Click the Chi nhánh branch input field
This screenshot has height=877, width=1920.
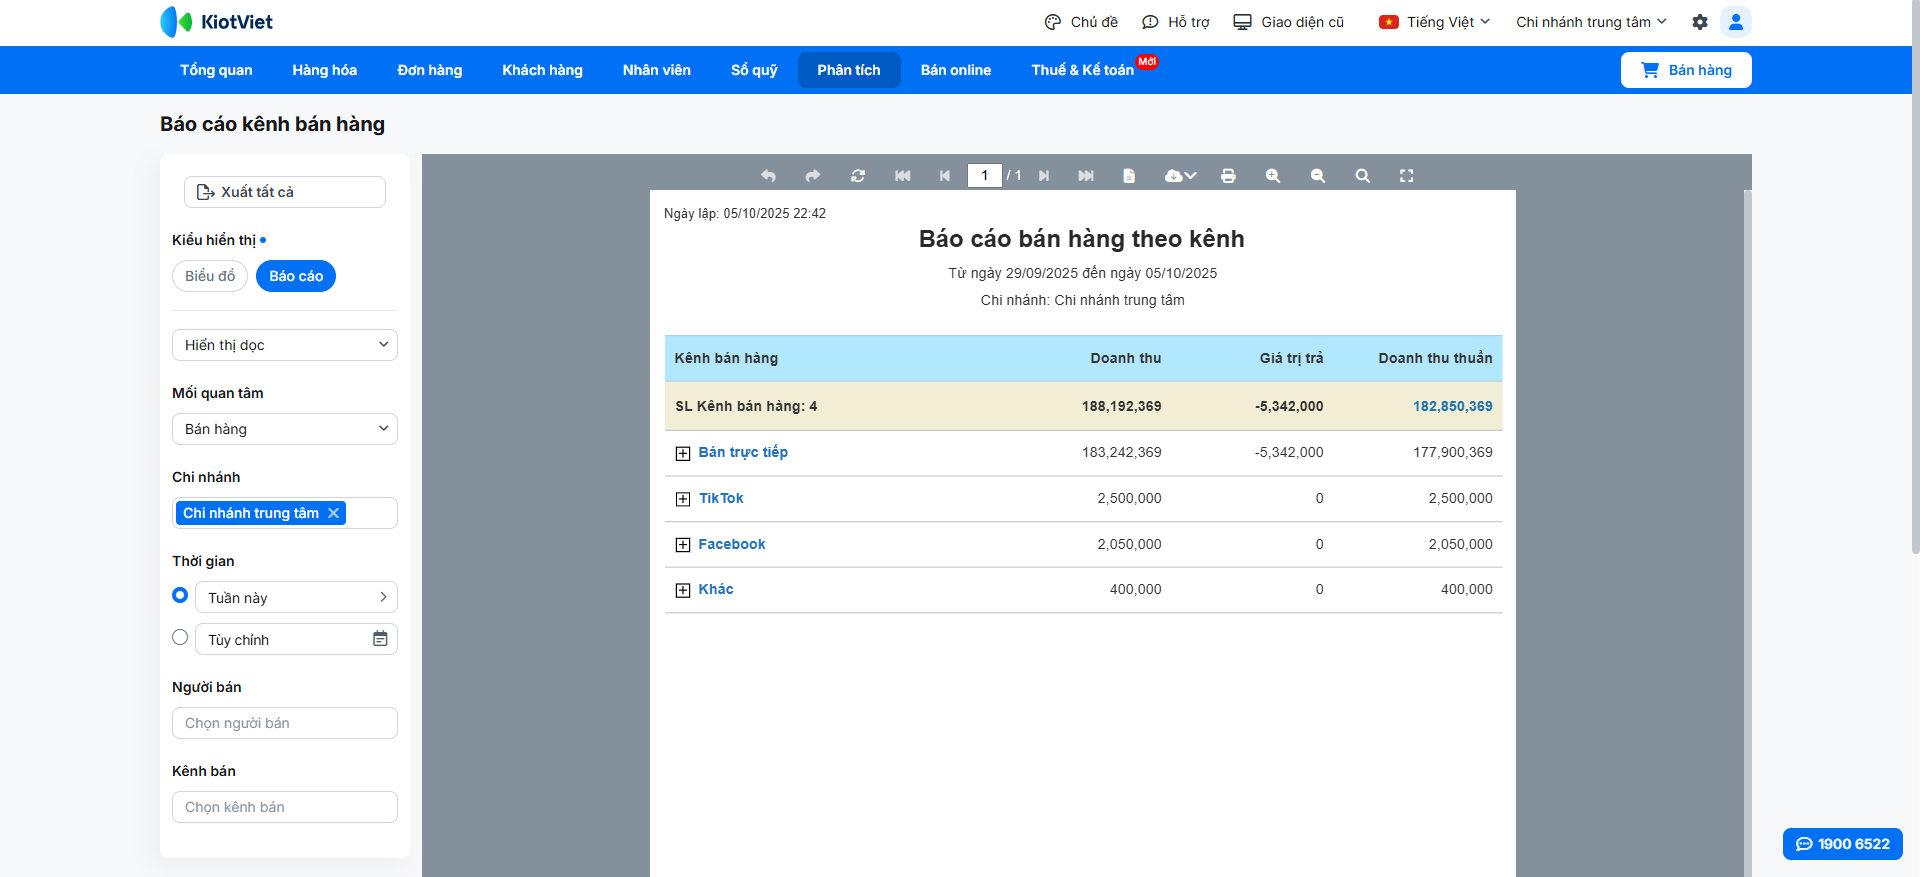pos(285,513)
